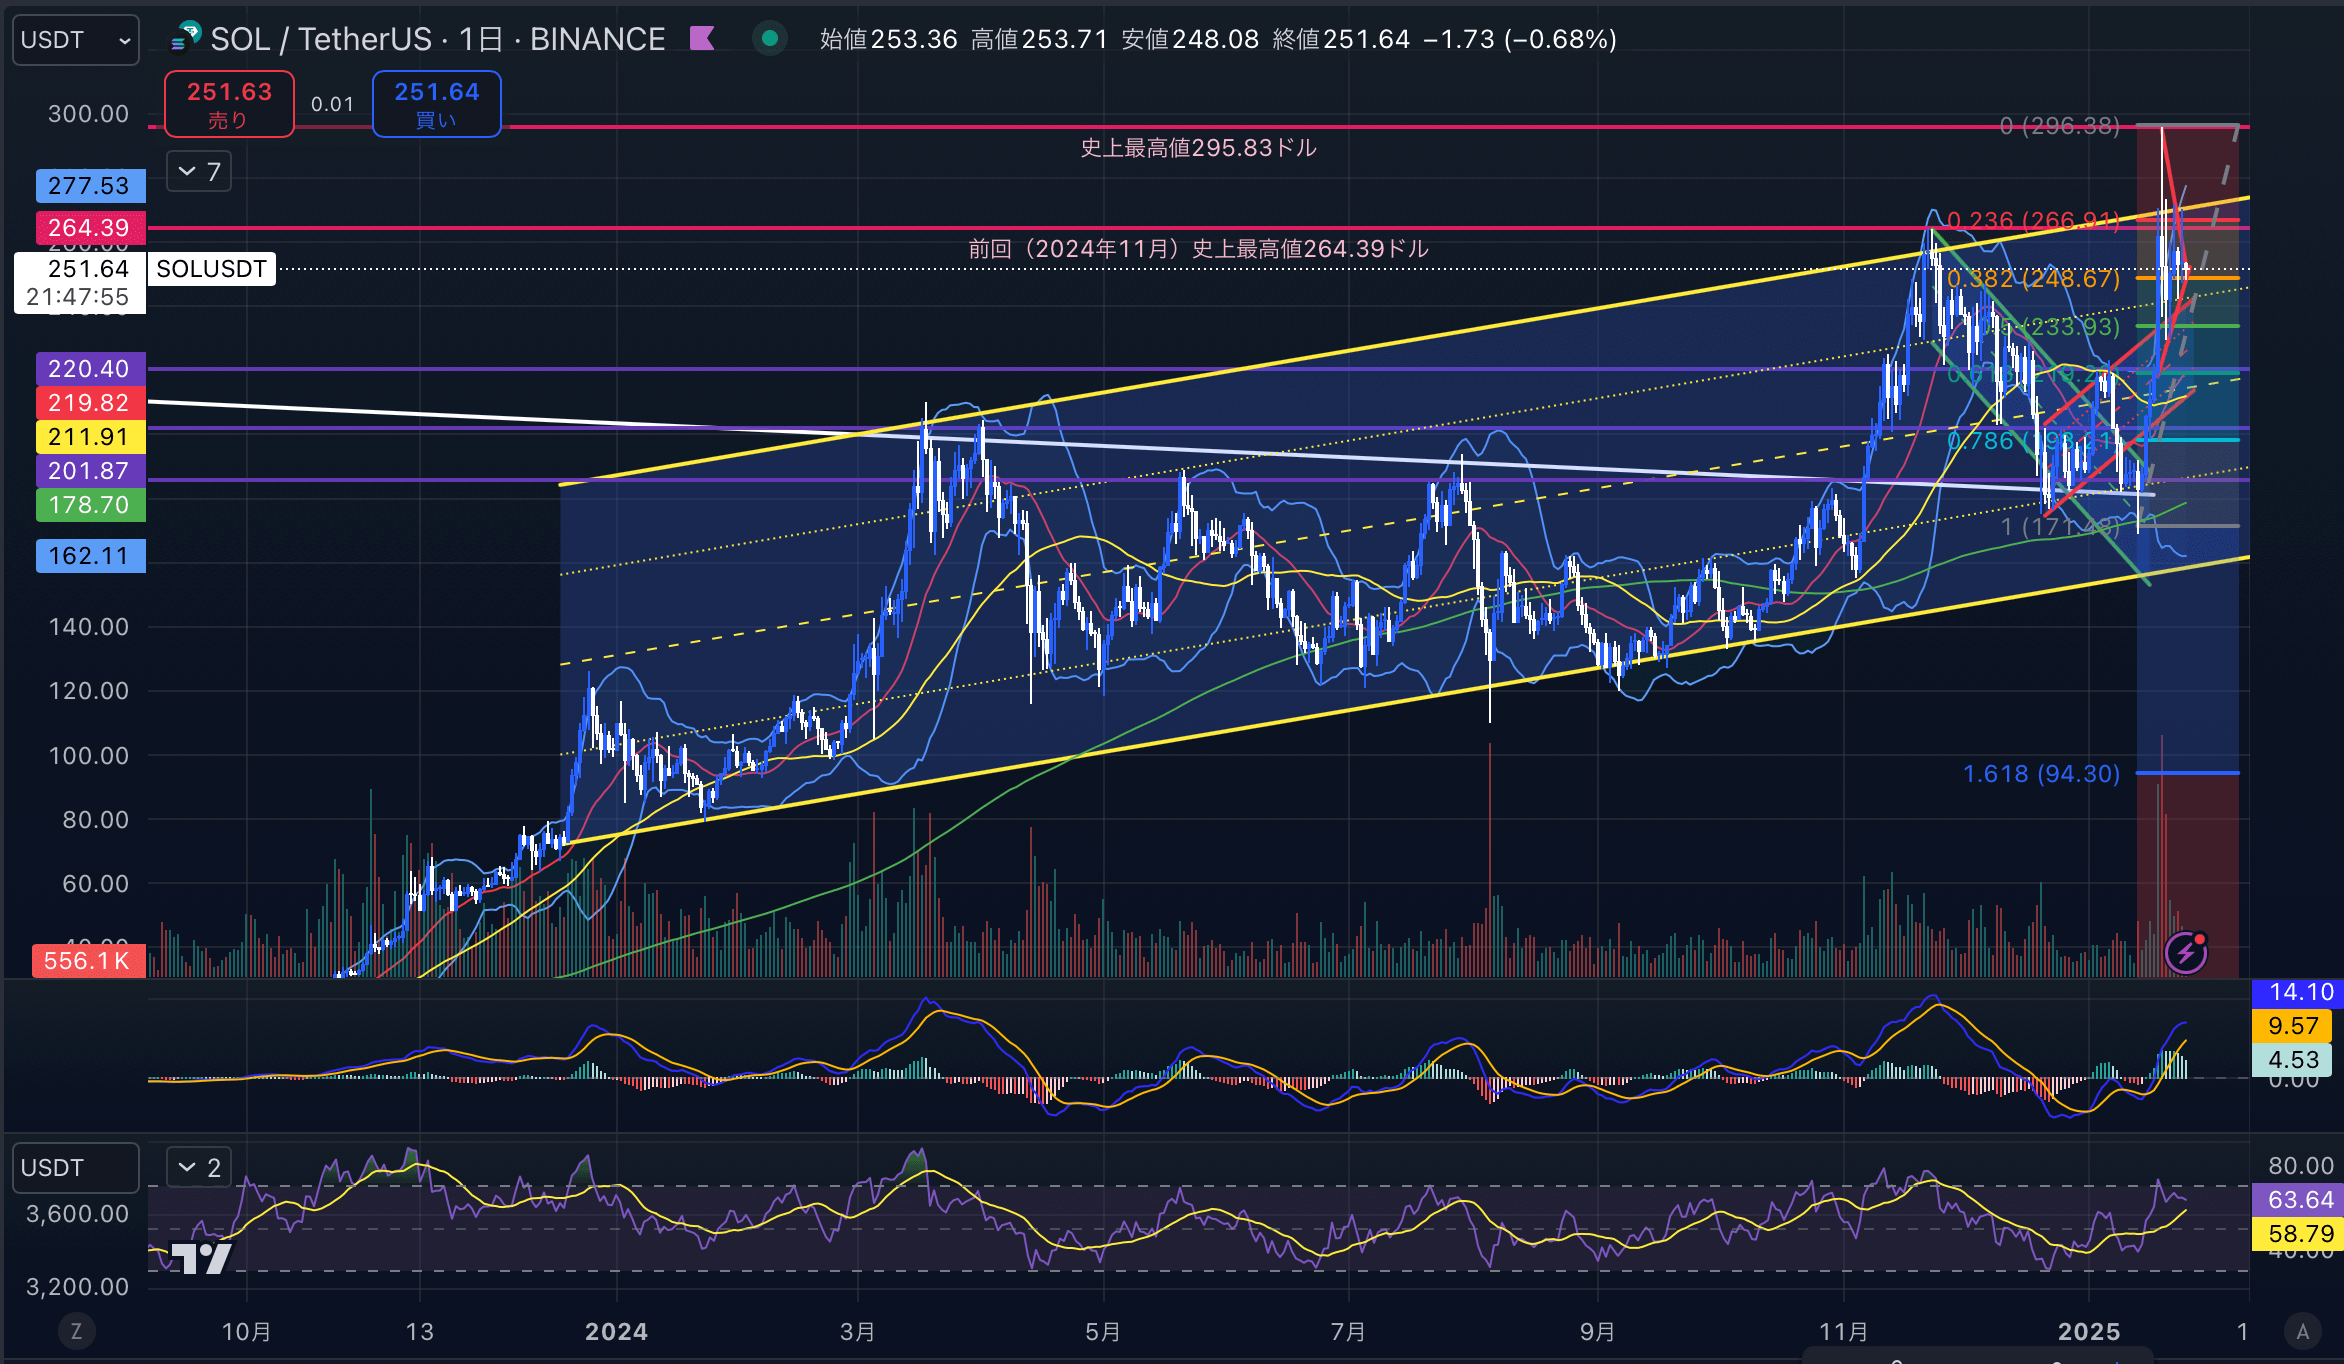The image size is (2344, 1364).
Task: Click the Solana symbol logo icon
Action: (x=186, y=38)
